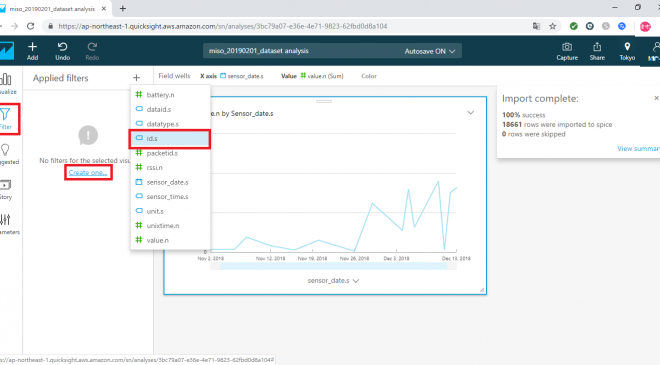Click the Nov 12, 2018 axis label
This screenshot has height=365, width=660.
[x=270, y=258]
